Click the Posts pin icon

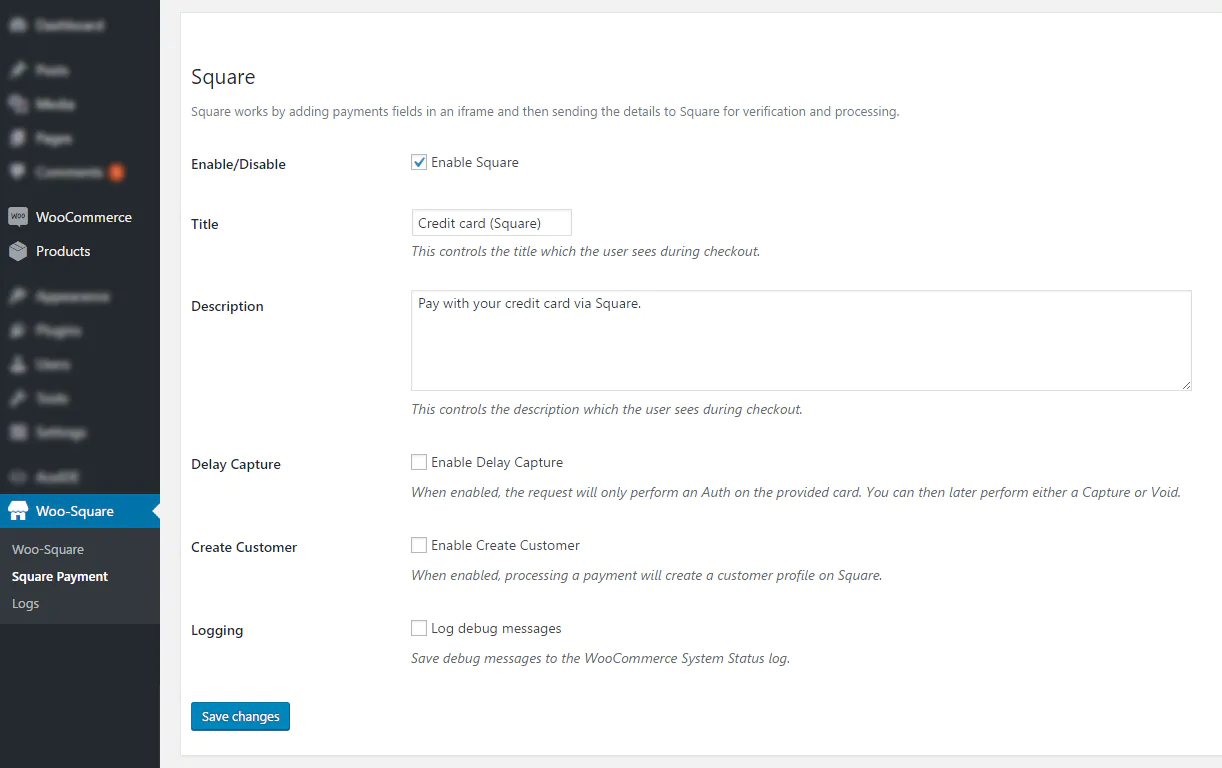point(18,71)
